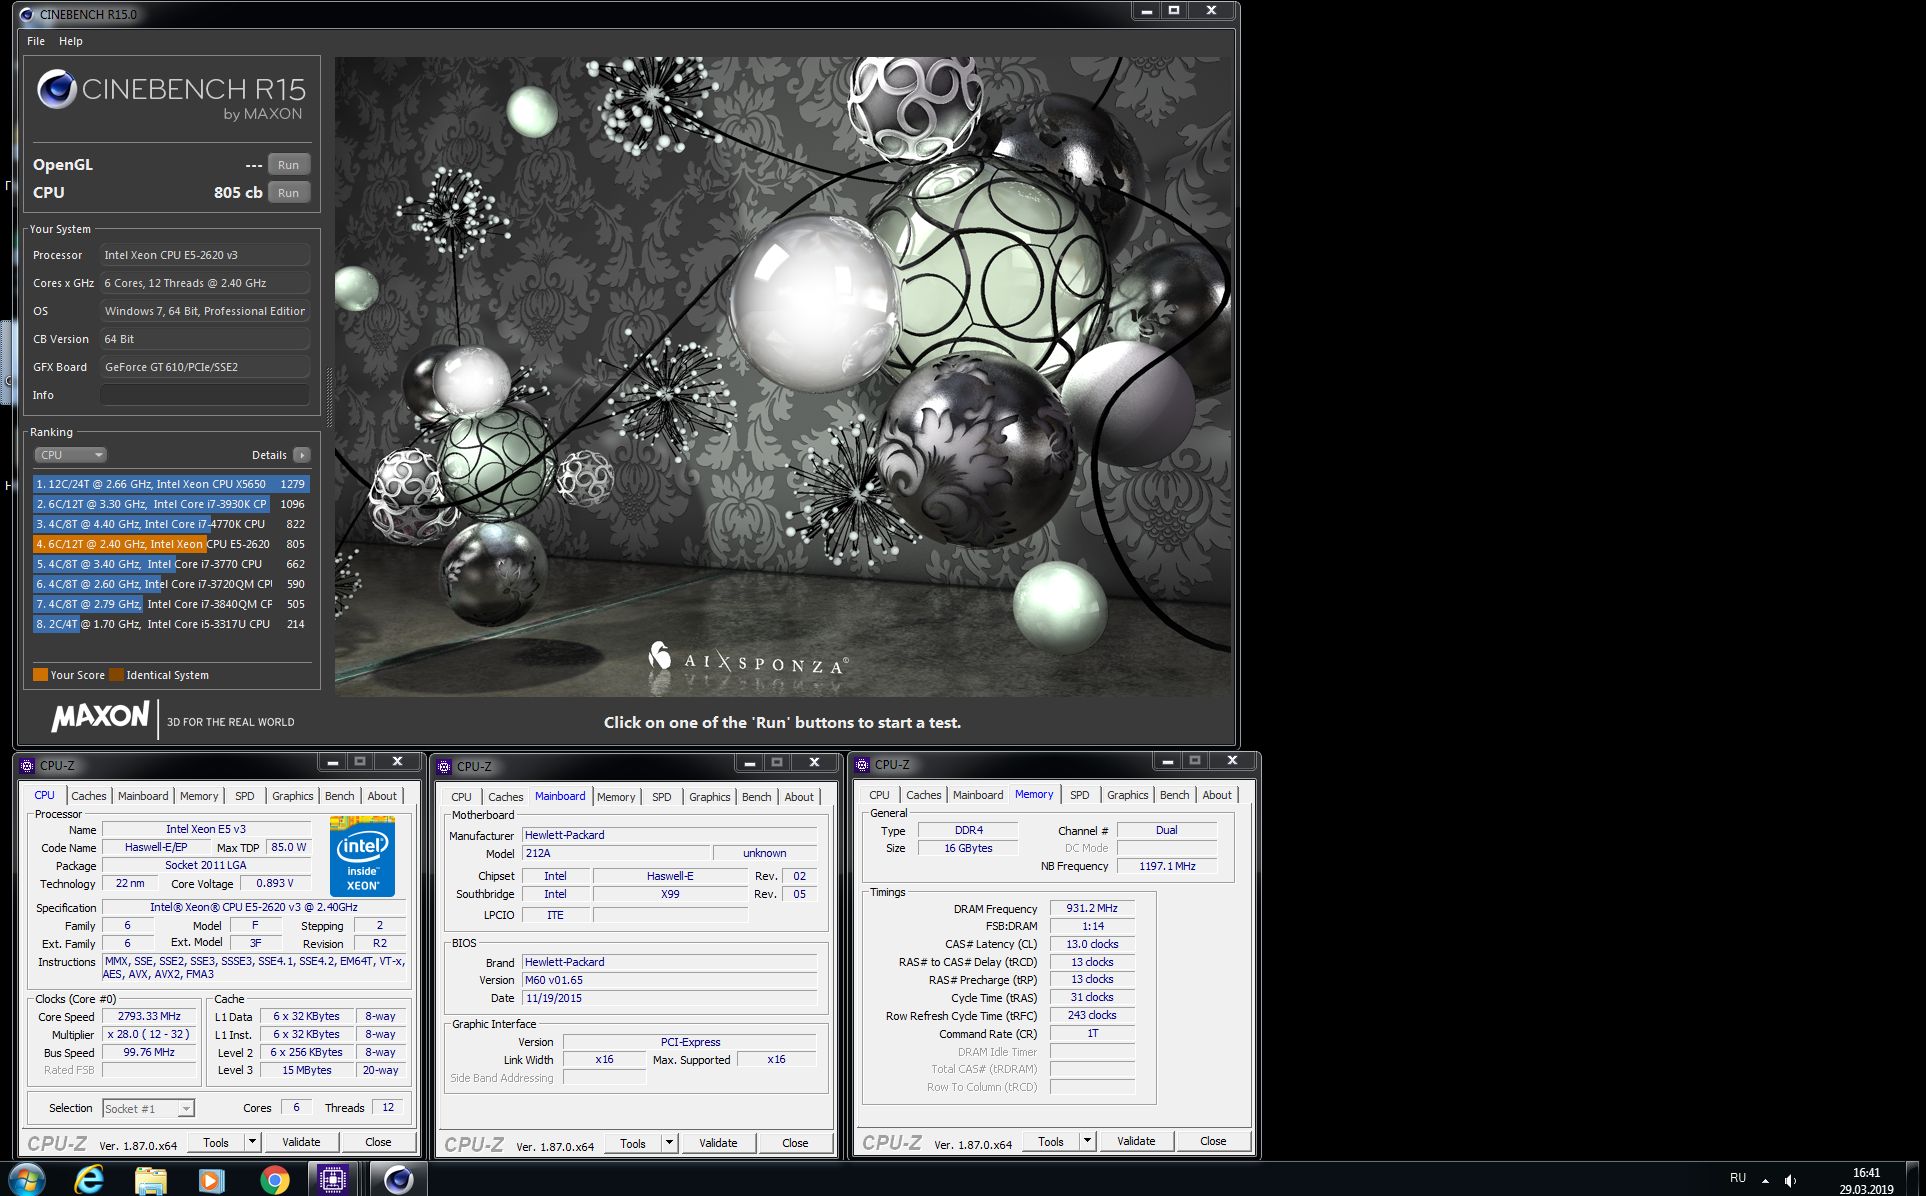The height and width of the screenshot is (1196, 1926).
Task: Select ranking row i7-3720QM 590
Action: point(171,584)
